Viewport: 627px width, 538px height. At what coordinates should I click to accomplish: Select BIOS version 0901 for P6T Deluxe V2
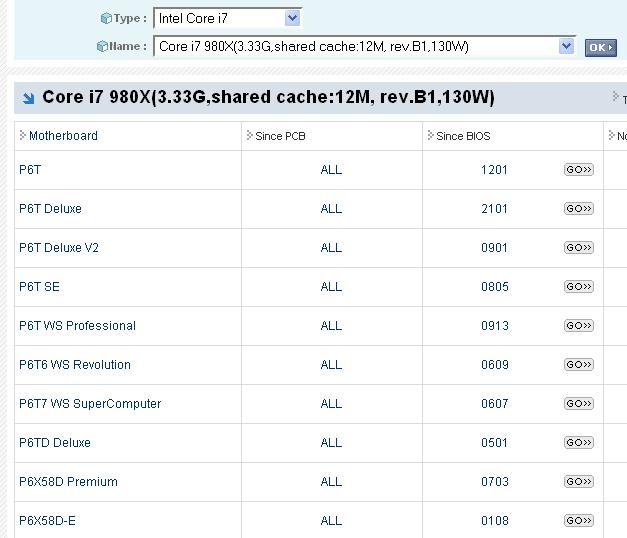(x=494, y=248)
